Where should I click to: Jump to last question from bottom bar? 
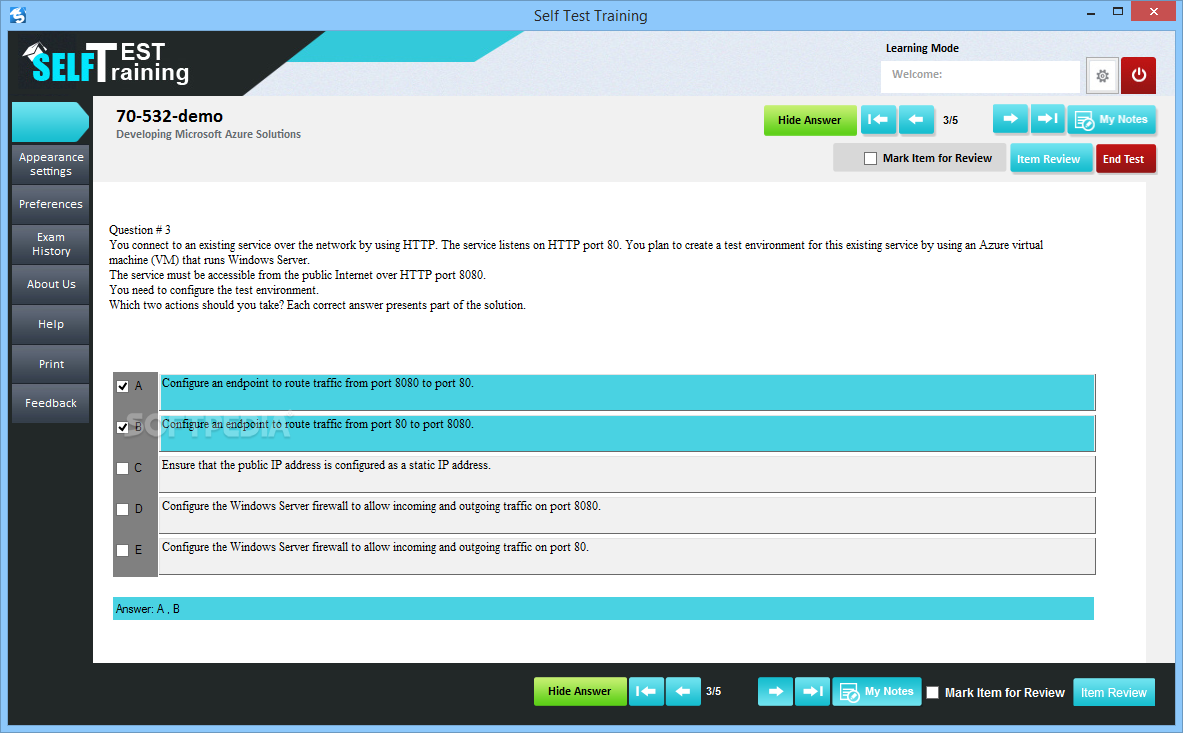(813, 692)
